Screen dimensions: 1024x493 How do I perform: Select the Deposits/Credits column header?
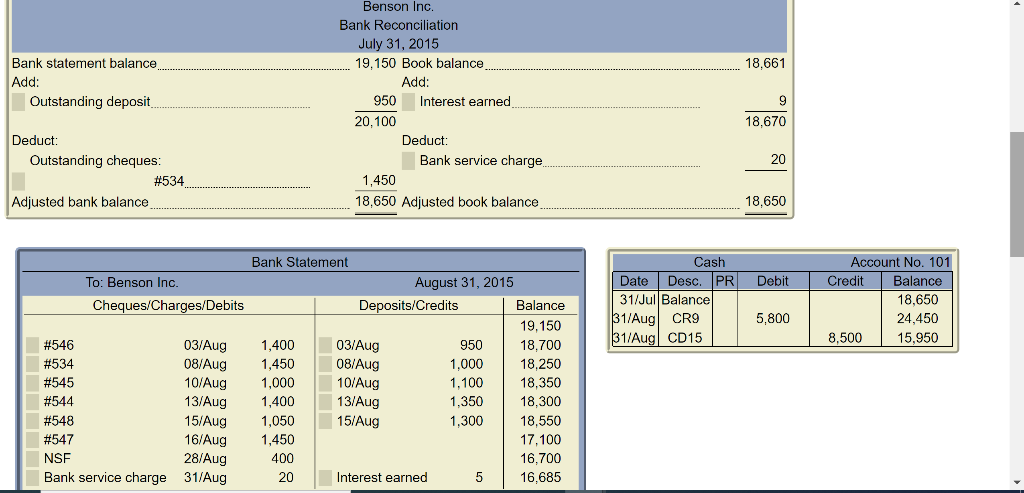point(409,306)
